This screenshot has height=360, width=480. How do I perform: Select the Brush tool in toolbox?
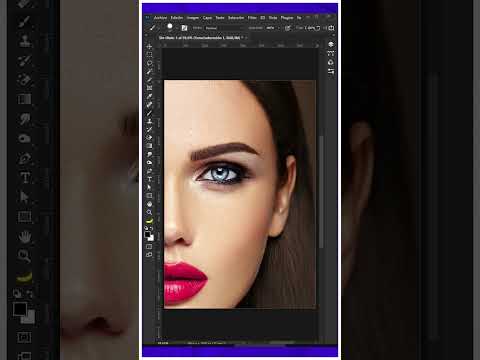point(149,113)
